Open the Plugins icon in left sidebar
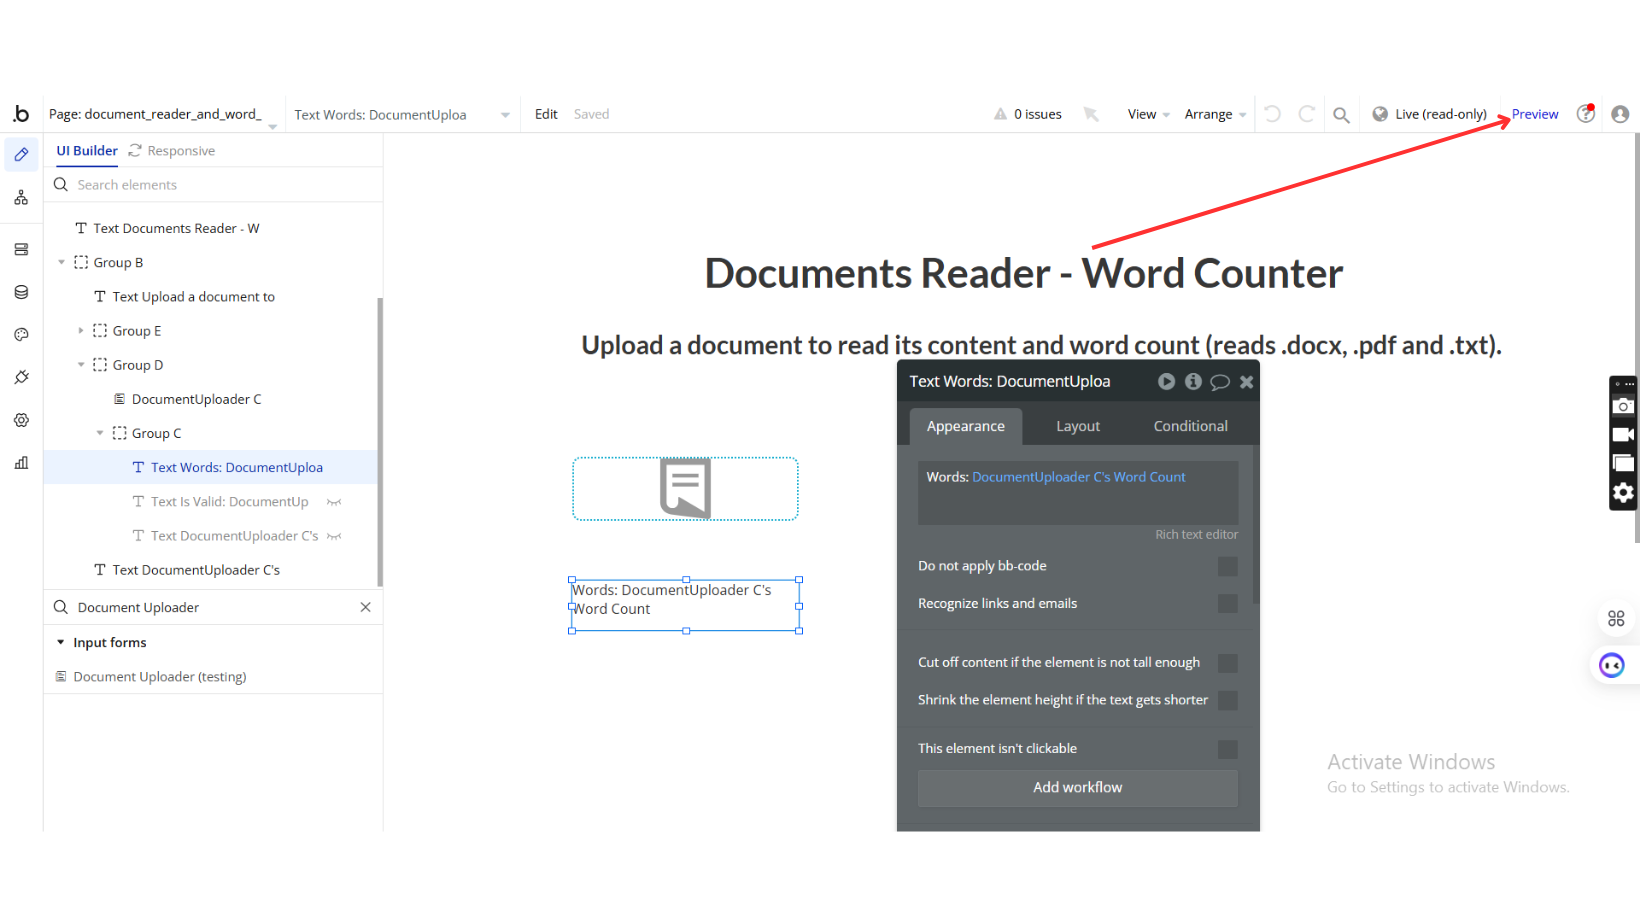The height and width of the screenshot is (924, 1640). click(x=21, y=377)
